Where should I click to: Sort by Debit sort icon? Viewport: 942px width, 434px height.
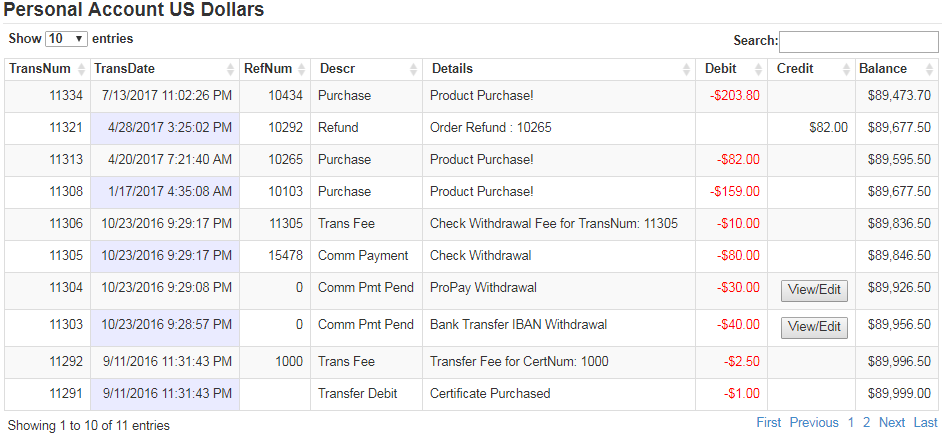(x=759, y=70)
